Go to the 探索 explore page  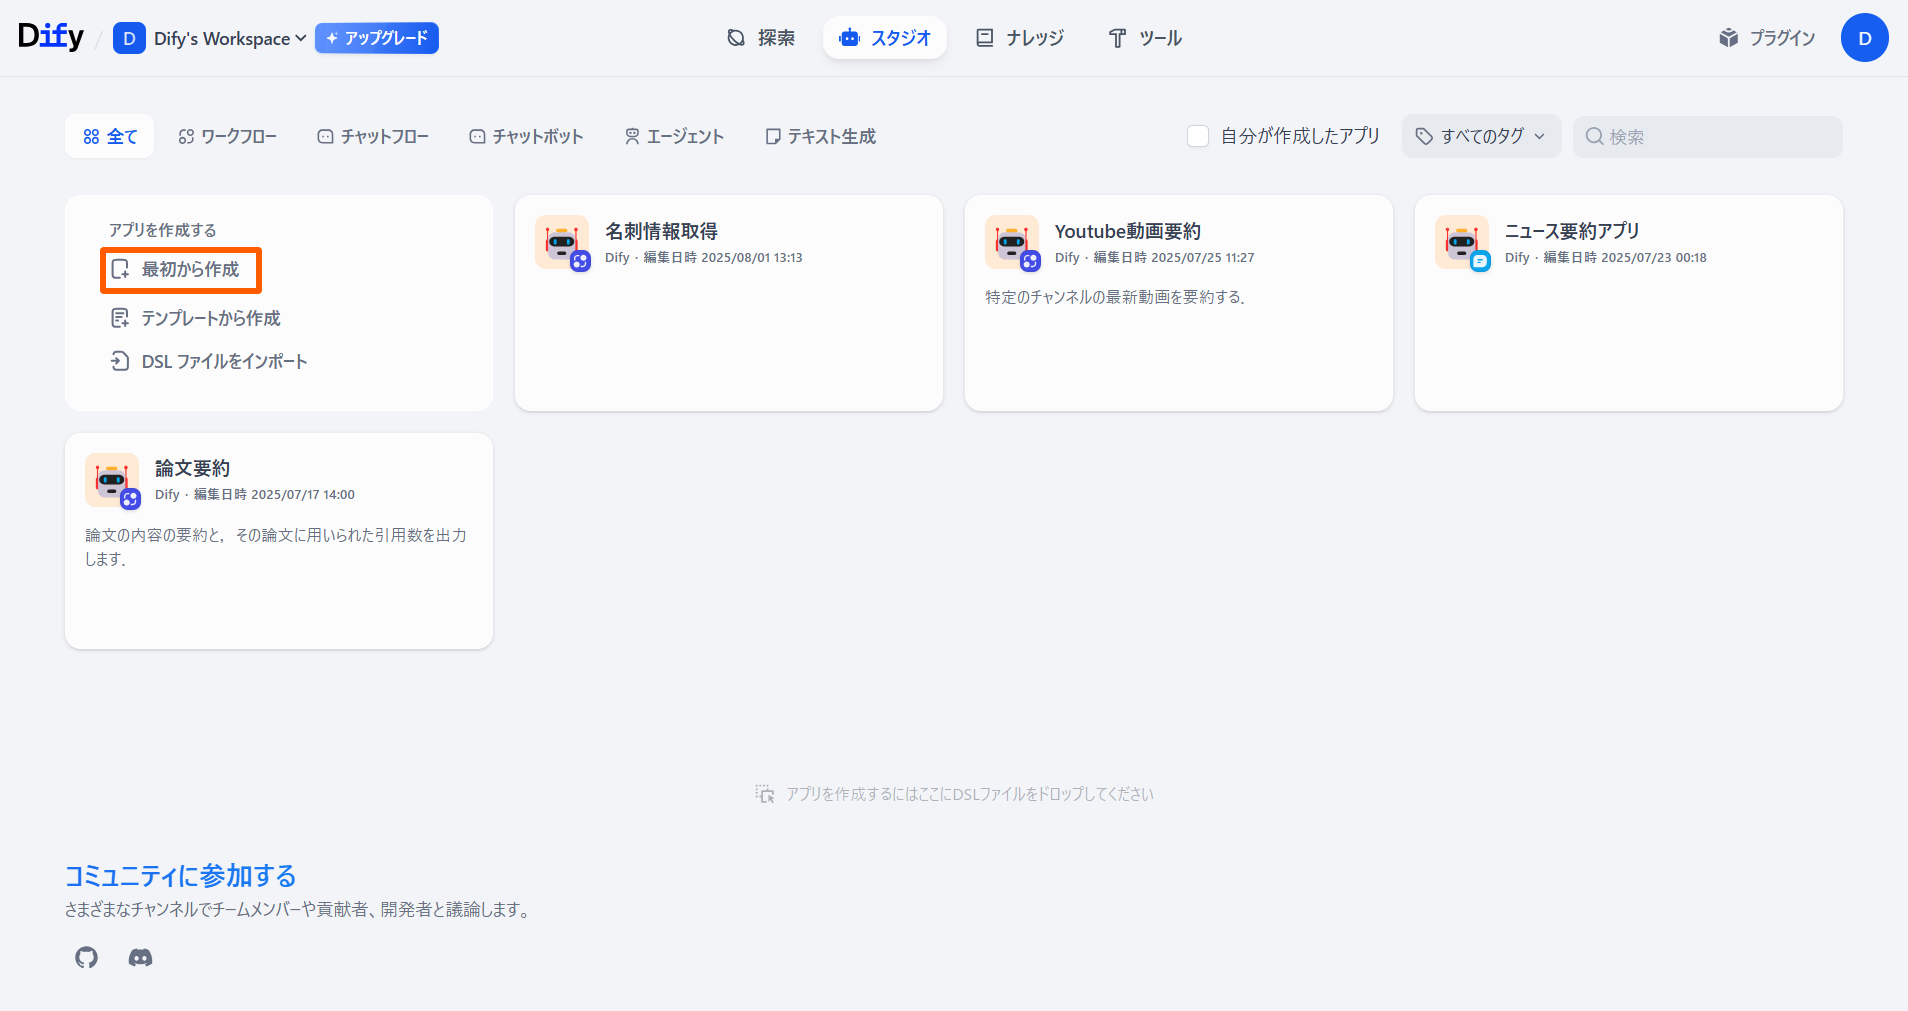pyautogui.click(x=761, y=38)
